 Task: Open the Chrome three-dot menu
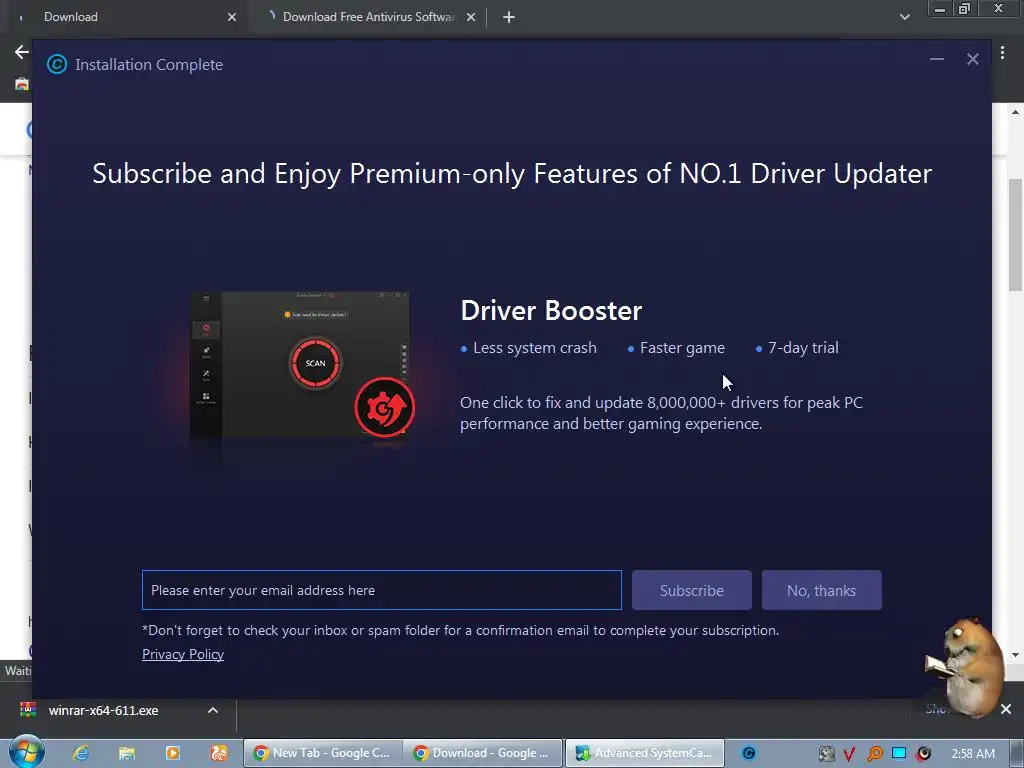1002,52
